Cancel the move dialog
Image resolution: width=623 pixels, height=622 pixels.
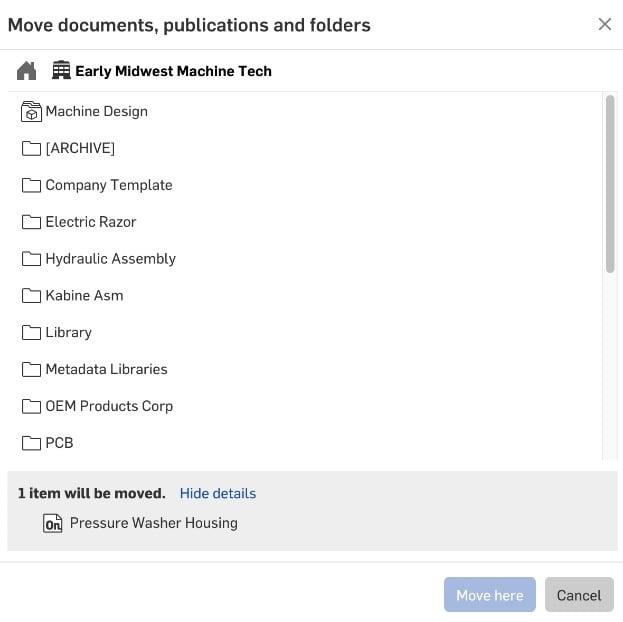pos(579,595)
